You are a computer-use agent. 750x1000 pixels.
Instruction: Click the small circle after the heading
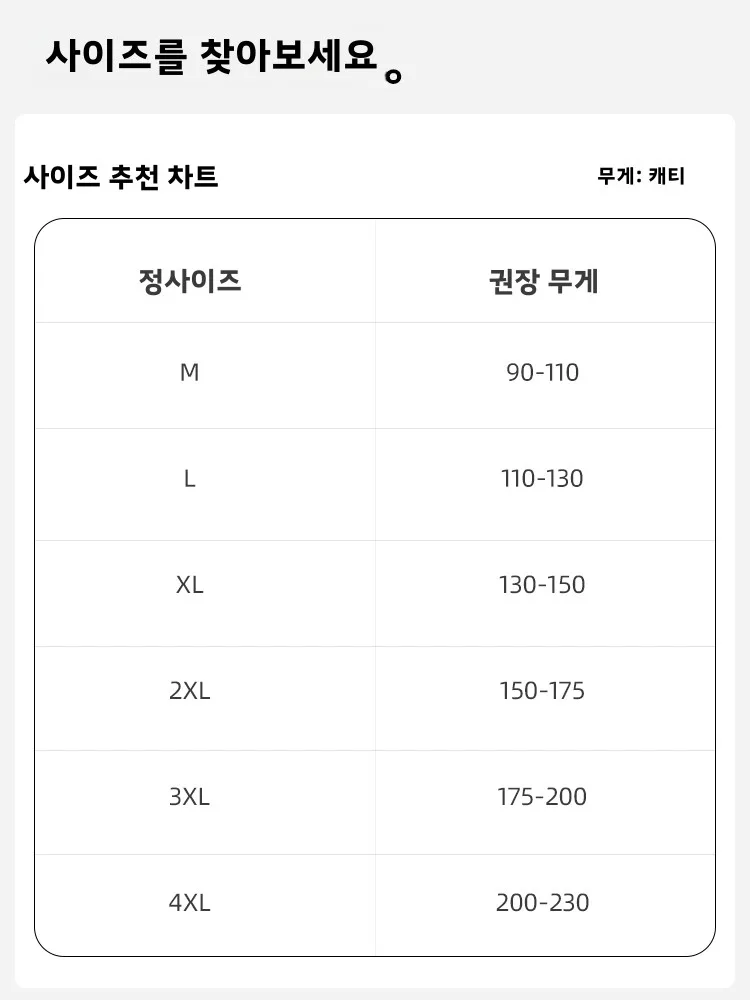(393, 76)
